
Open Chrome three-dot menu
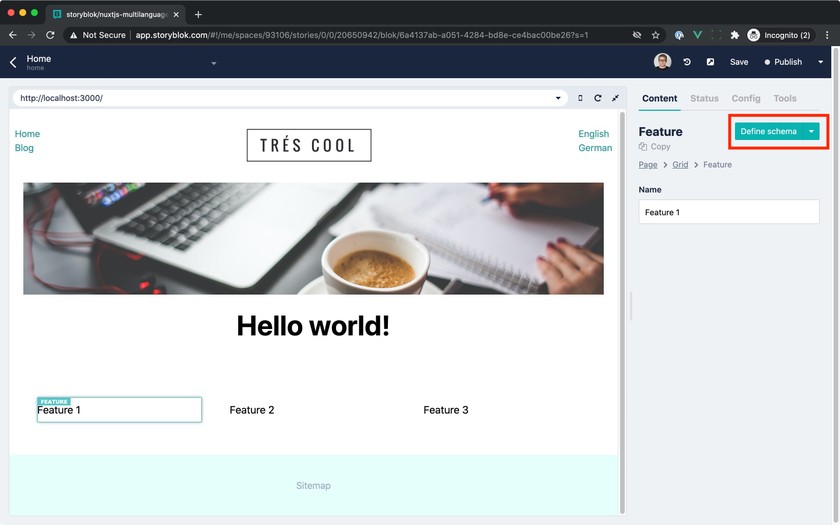pyautogui.click(x=828, y=35)
